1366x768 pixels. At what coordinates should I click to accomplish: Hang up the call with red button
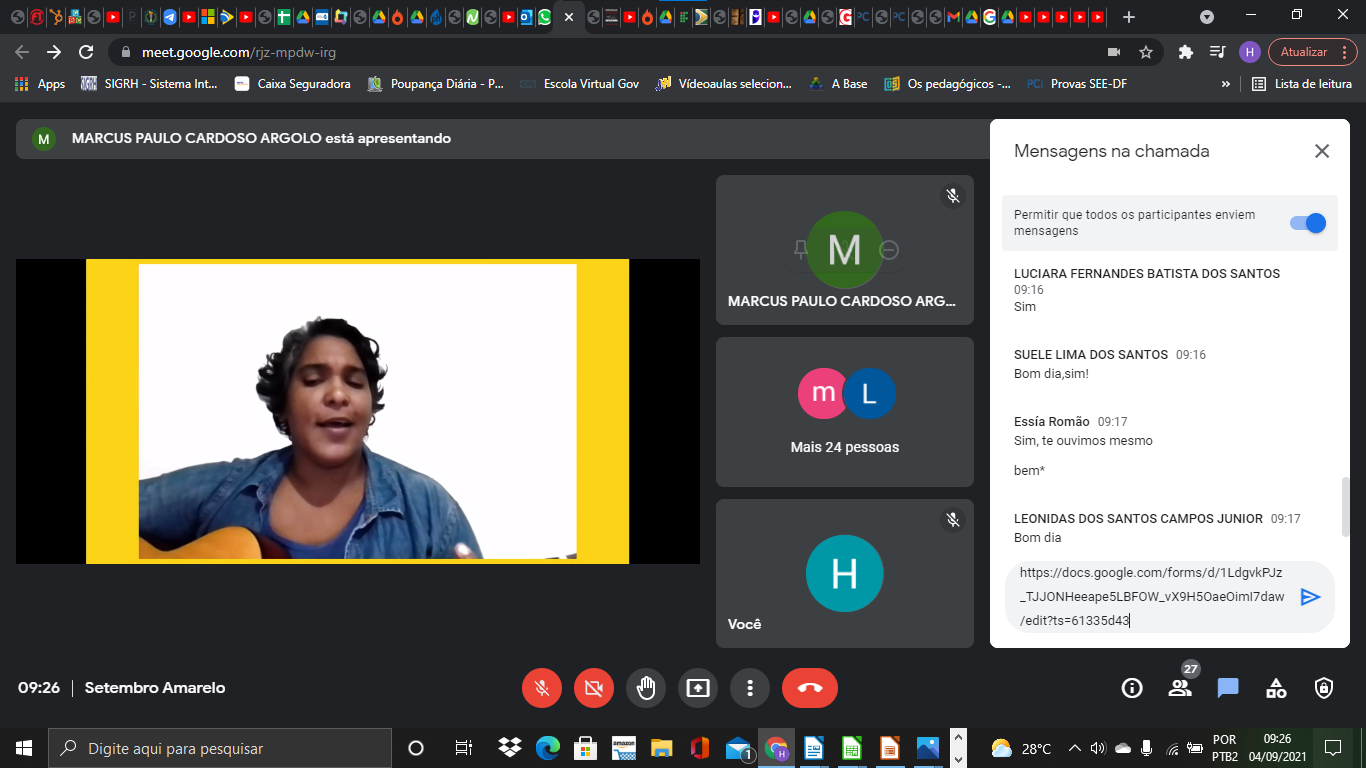pyautogui.click(x=810, y=688)
